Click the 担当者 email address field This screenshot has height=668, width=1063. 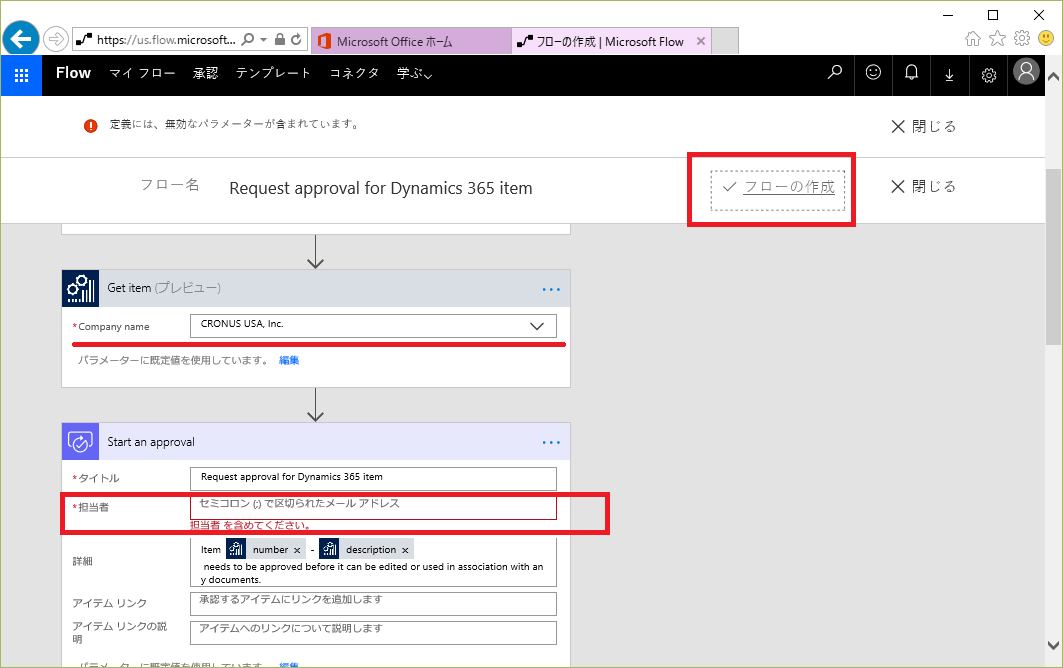click(x=372, y=506)
